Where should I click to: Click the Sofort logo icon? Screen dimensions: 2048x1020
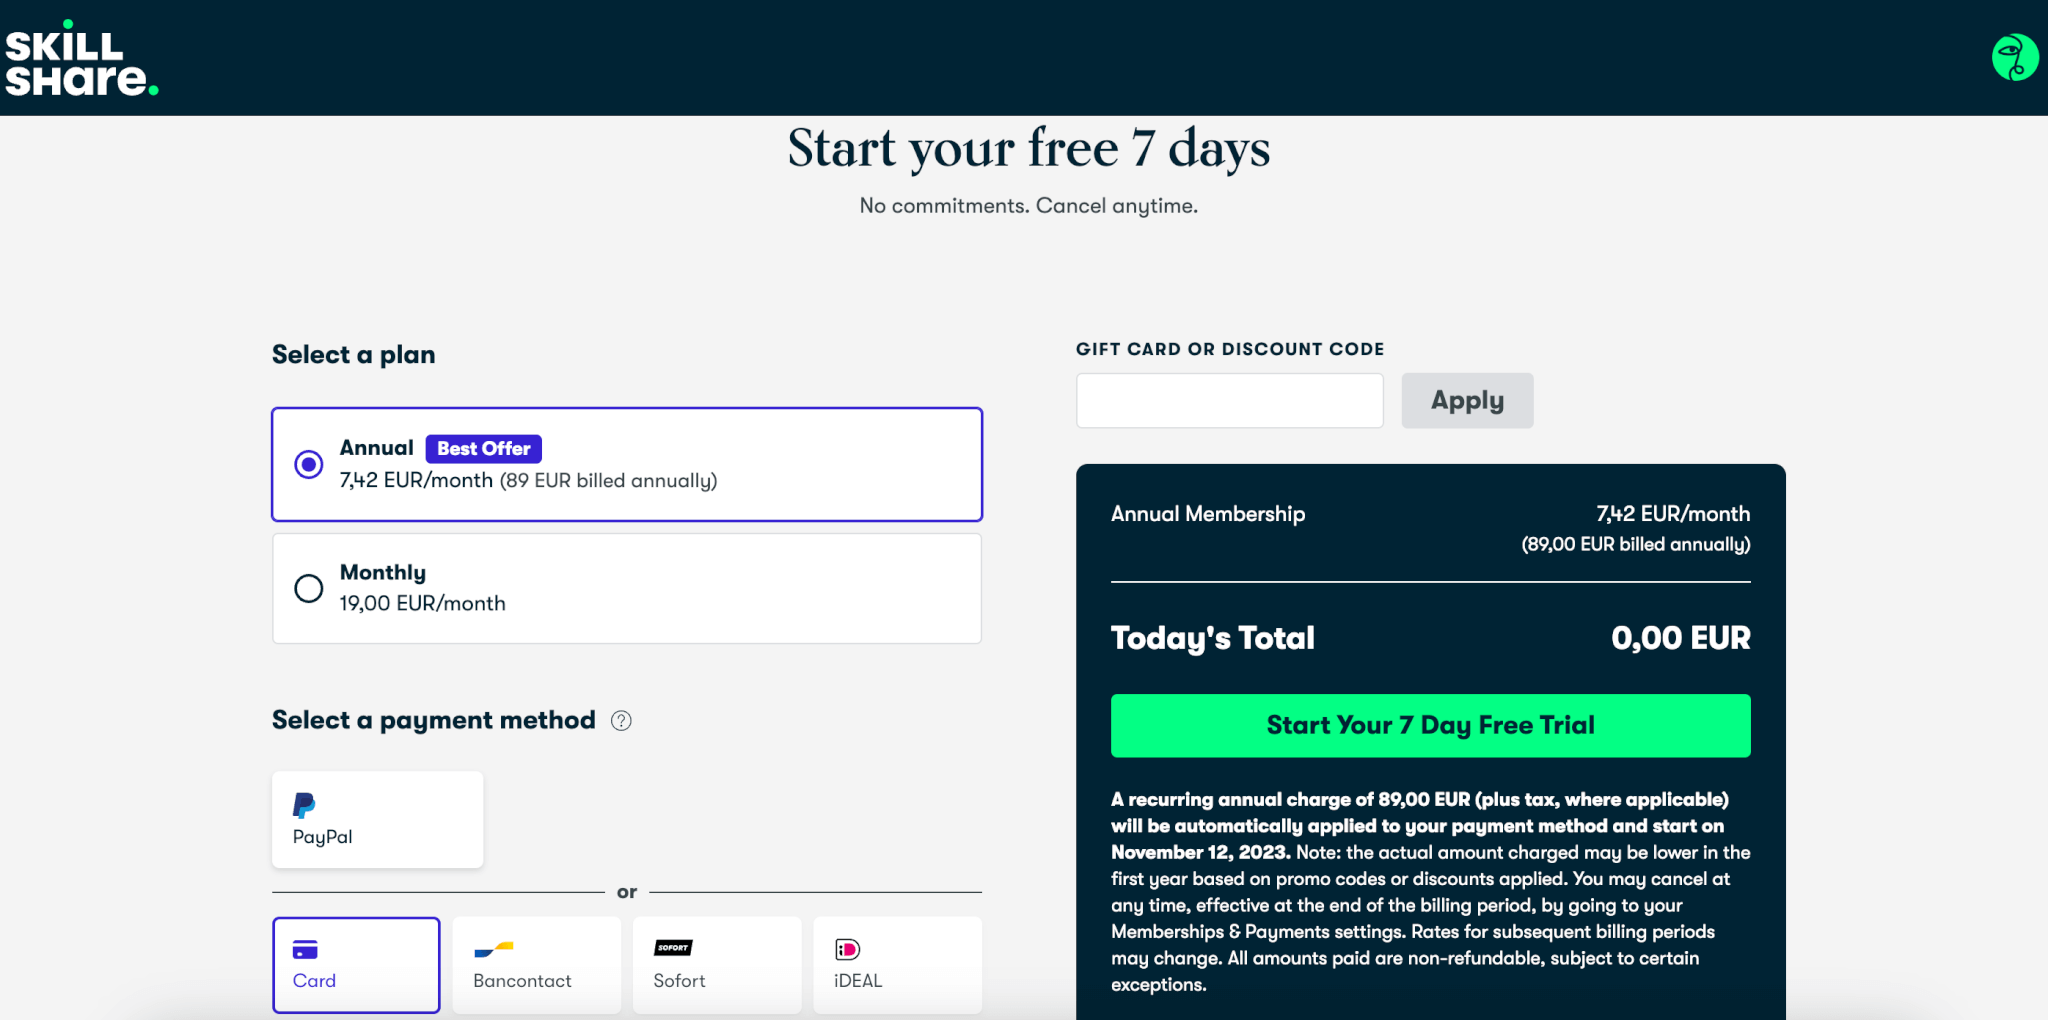(673, 948)
